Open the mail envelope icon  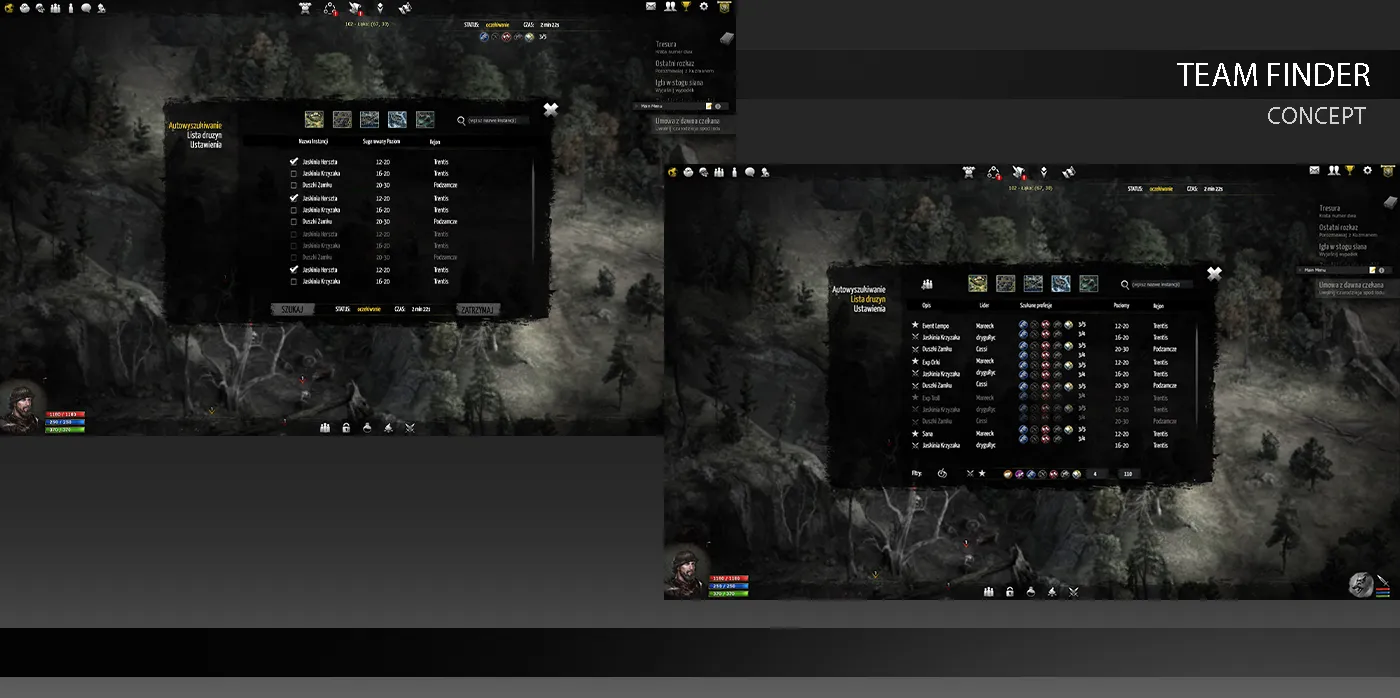1314,171
